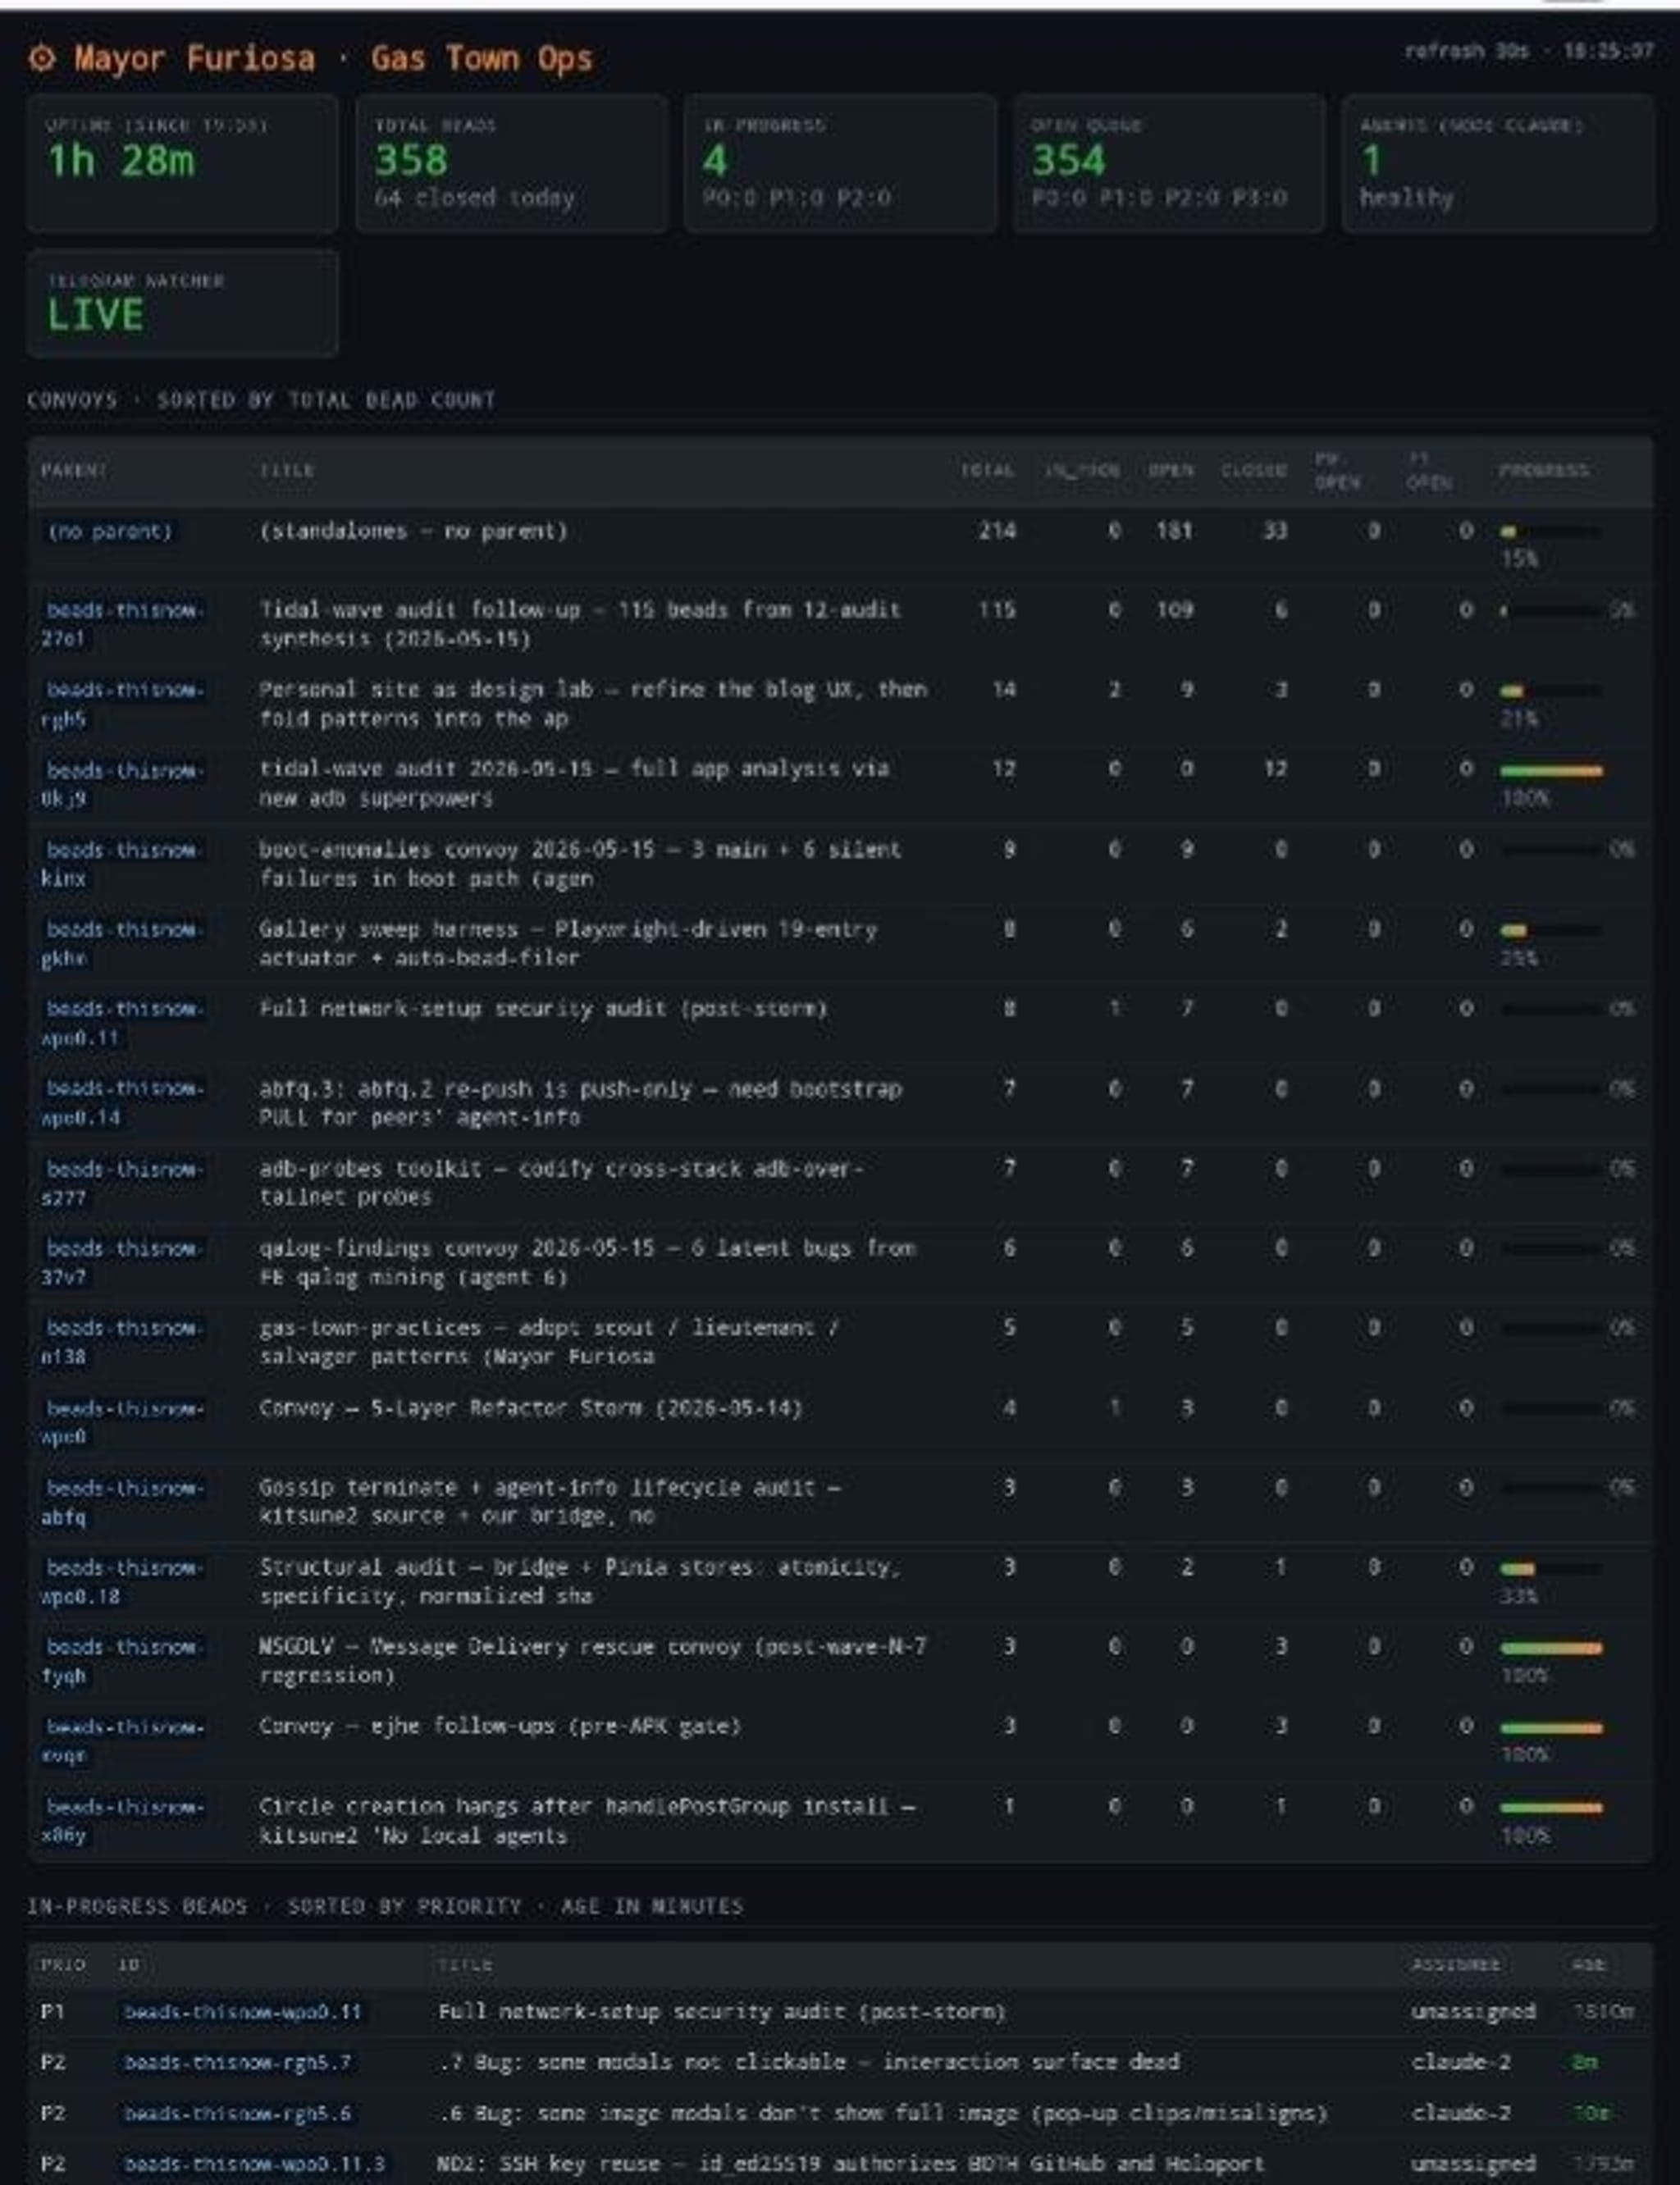The height and width of the screenshot is (2185, 1680).
Task: Select the Telegram Watcher LIVE card
Action: [182, 303]
